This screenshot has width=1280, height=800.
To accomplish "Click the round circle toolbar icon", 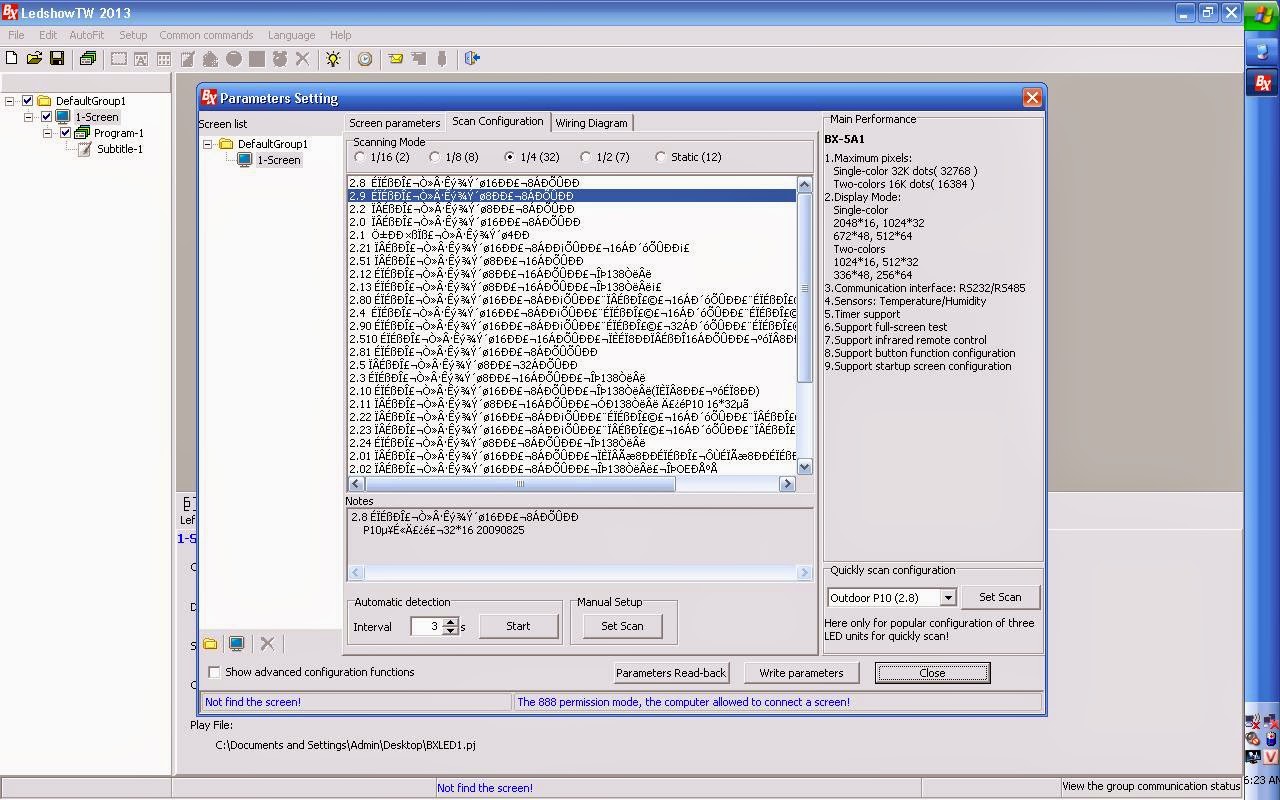I will pos(233,59).
